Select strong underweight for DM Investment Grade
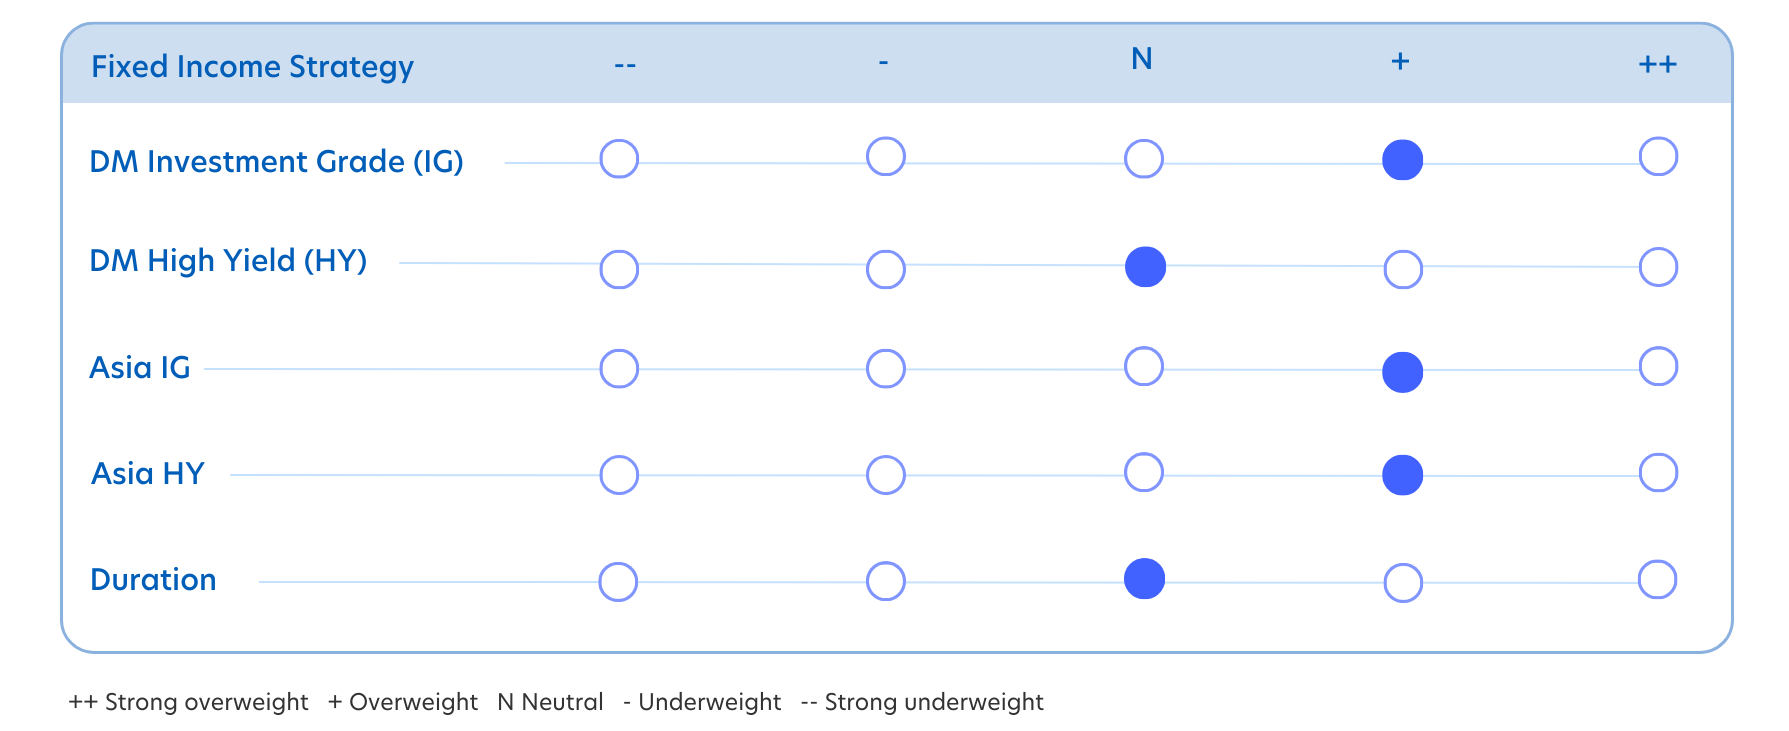 [619, 159]
